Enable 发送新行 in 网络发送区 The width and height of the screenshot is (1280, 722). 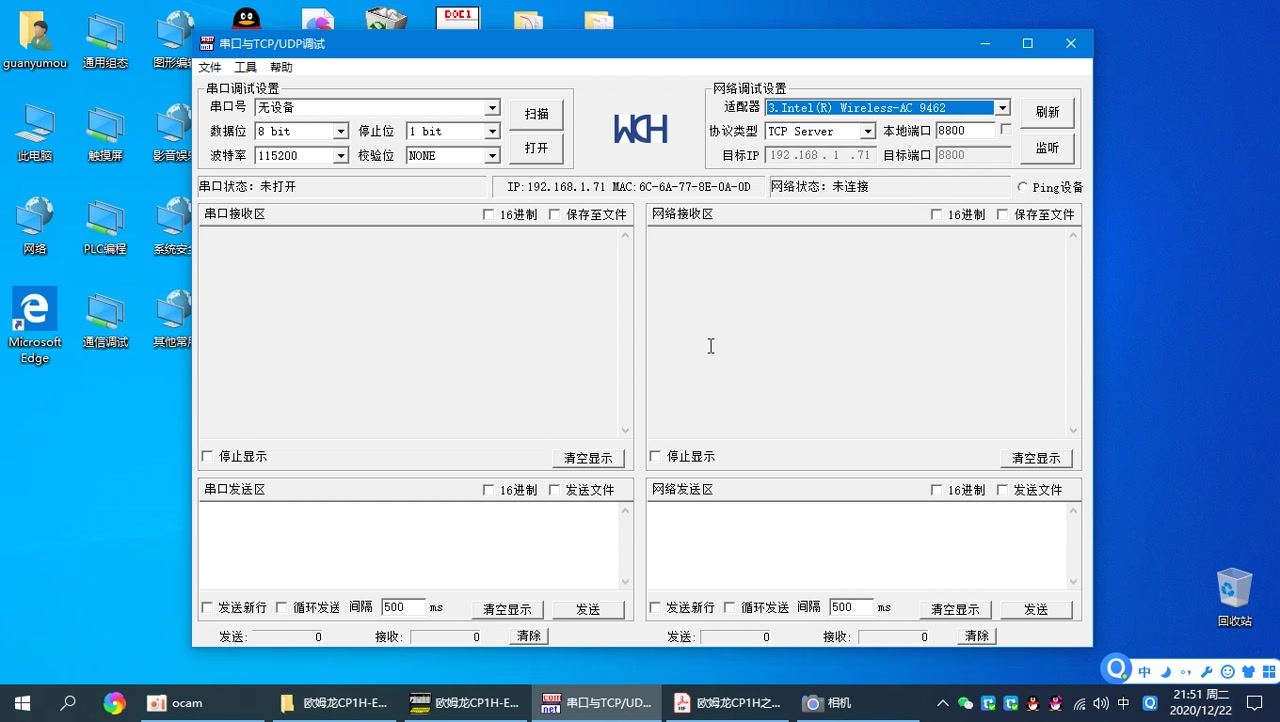(x=655, y=607)
